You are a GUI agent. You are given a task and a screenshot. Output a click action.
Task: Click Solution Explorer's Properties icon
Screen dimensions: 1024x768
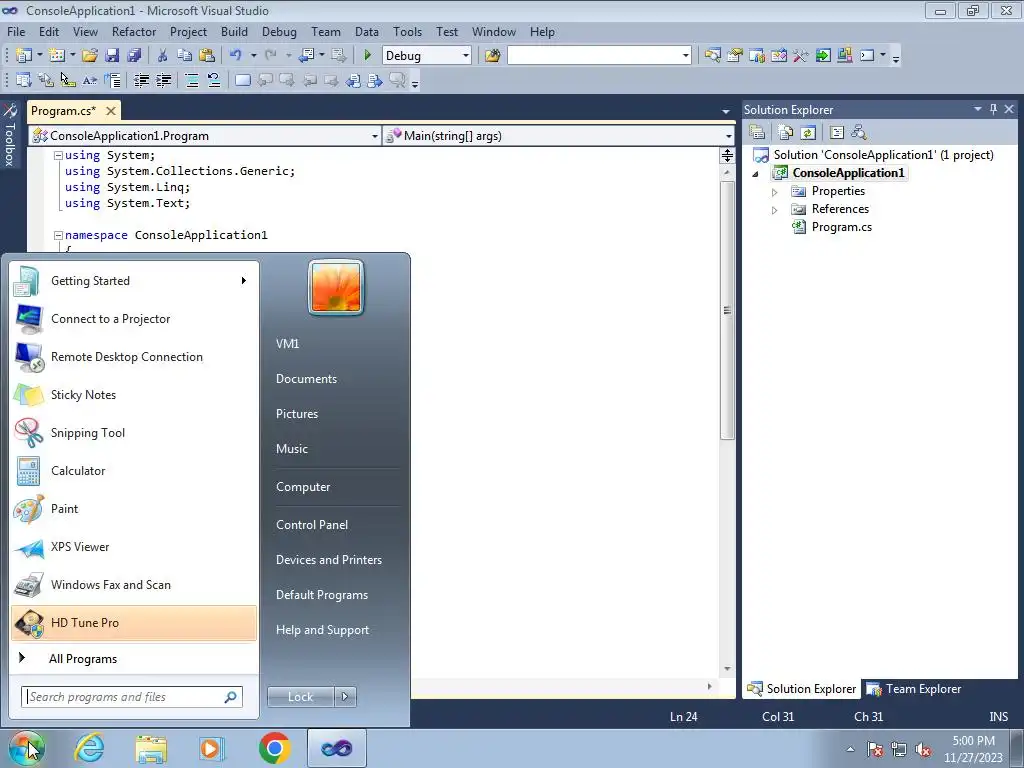757,133
